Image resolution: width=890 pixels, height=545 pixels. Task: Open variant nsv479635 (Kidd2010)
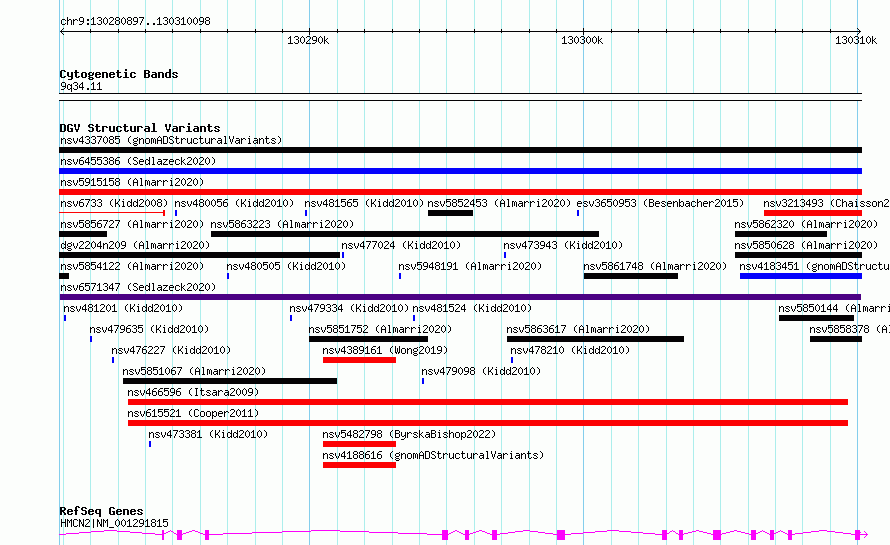[x=149, y=329]
